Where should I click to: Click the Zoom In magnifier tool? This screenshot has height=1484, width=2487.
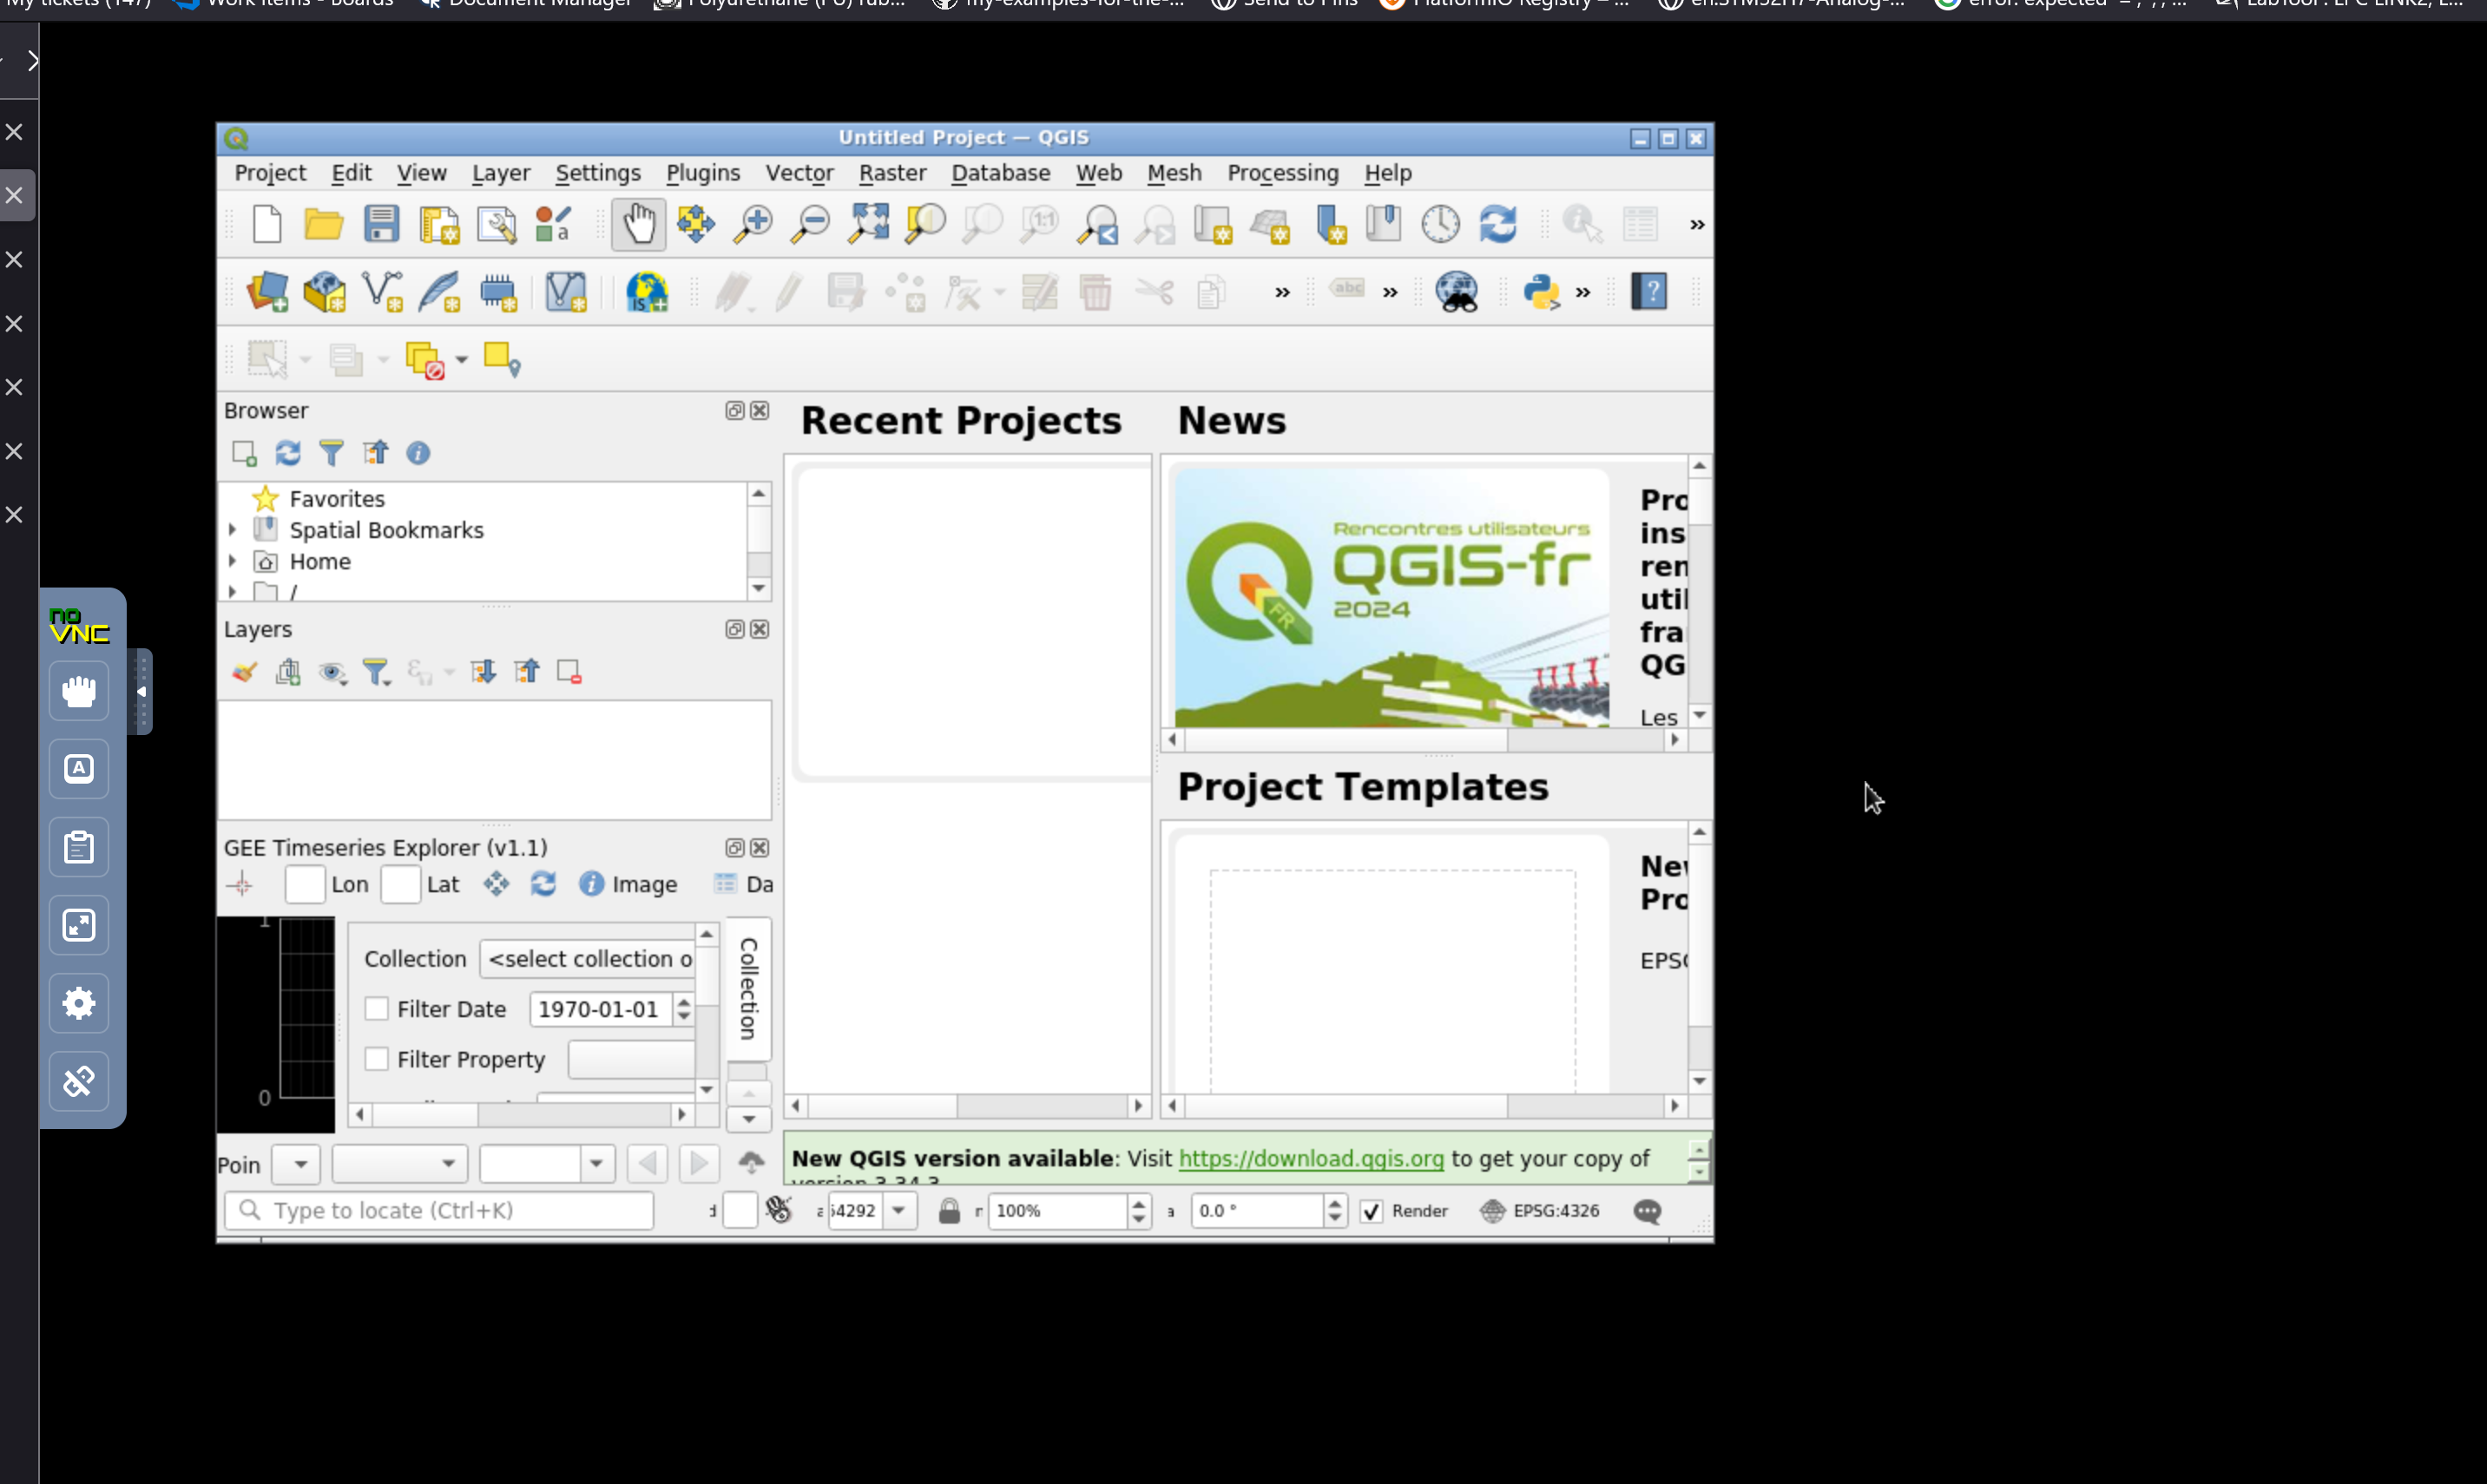click(x=753, y=224)
